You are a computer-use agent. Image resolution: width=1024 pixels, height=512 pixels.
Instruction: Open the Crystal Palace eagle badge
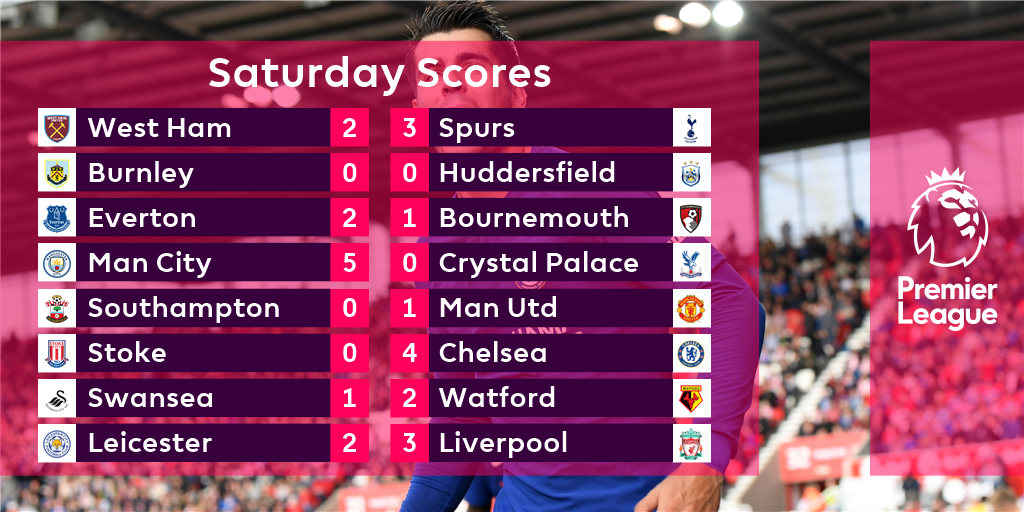click(x=692, y=263)
